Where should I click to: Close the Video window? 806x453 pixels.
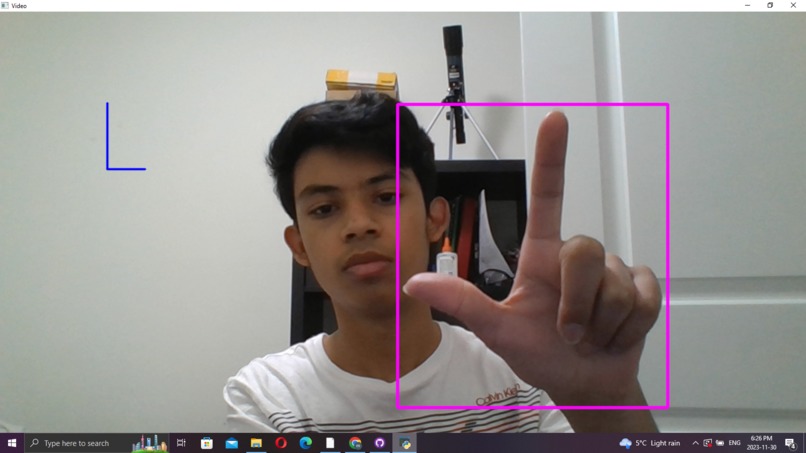(x=793, y=5)
